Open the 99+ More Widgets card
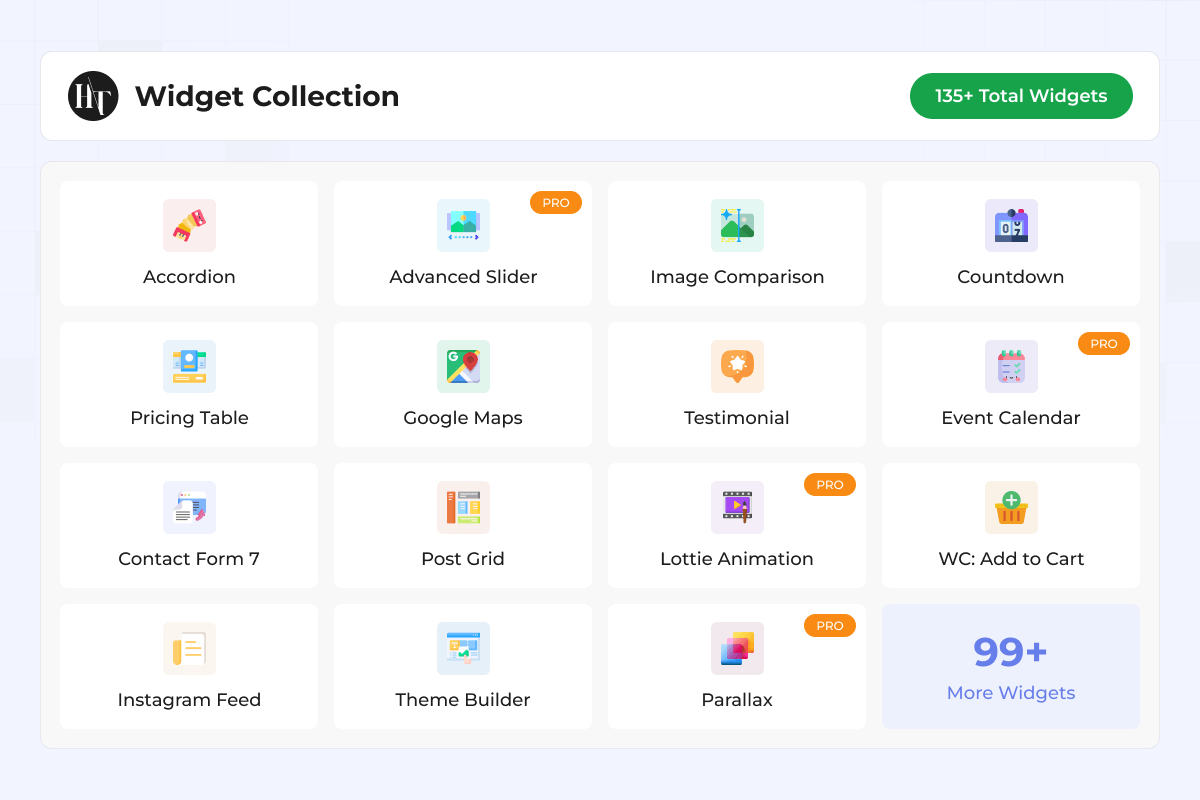This screenshot has width=1200, height=800. pos(1011,666)
